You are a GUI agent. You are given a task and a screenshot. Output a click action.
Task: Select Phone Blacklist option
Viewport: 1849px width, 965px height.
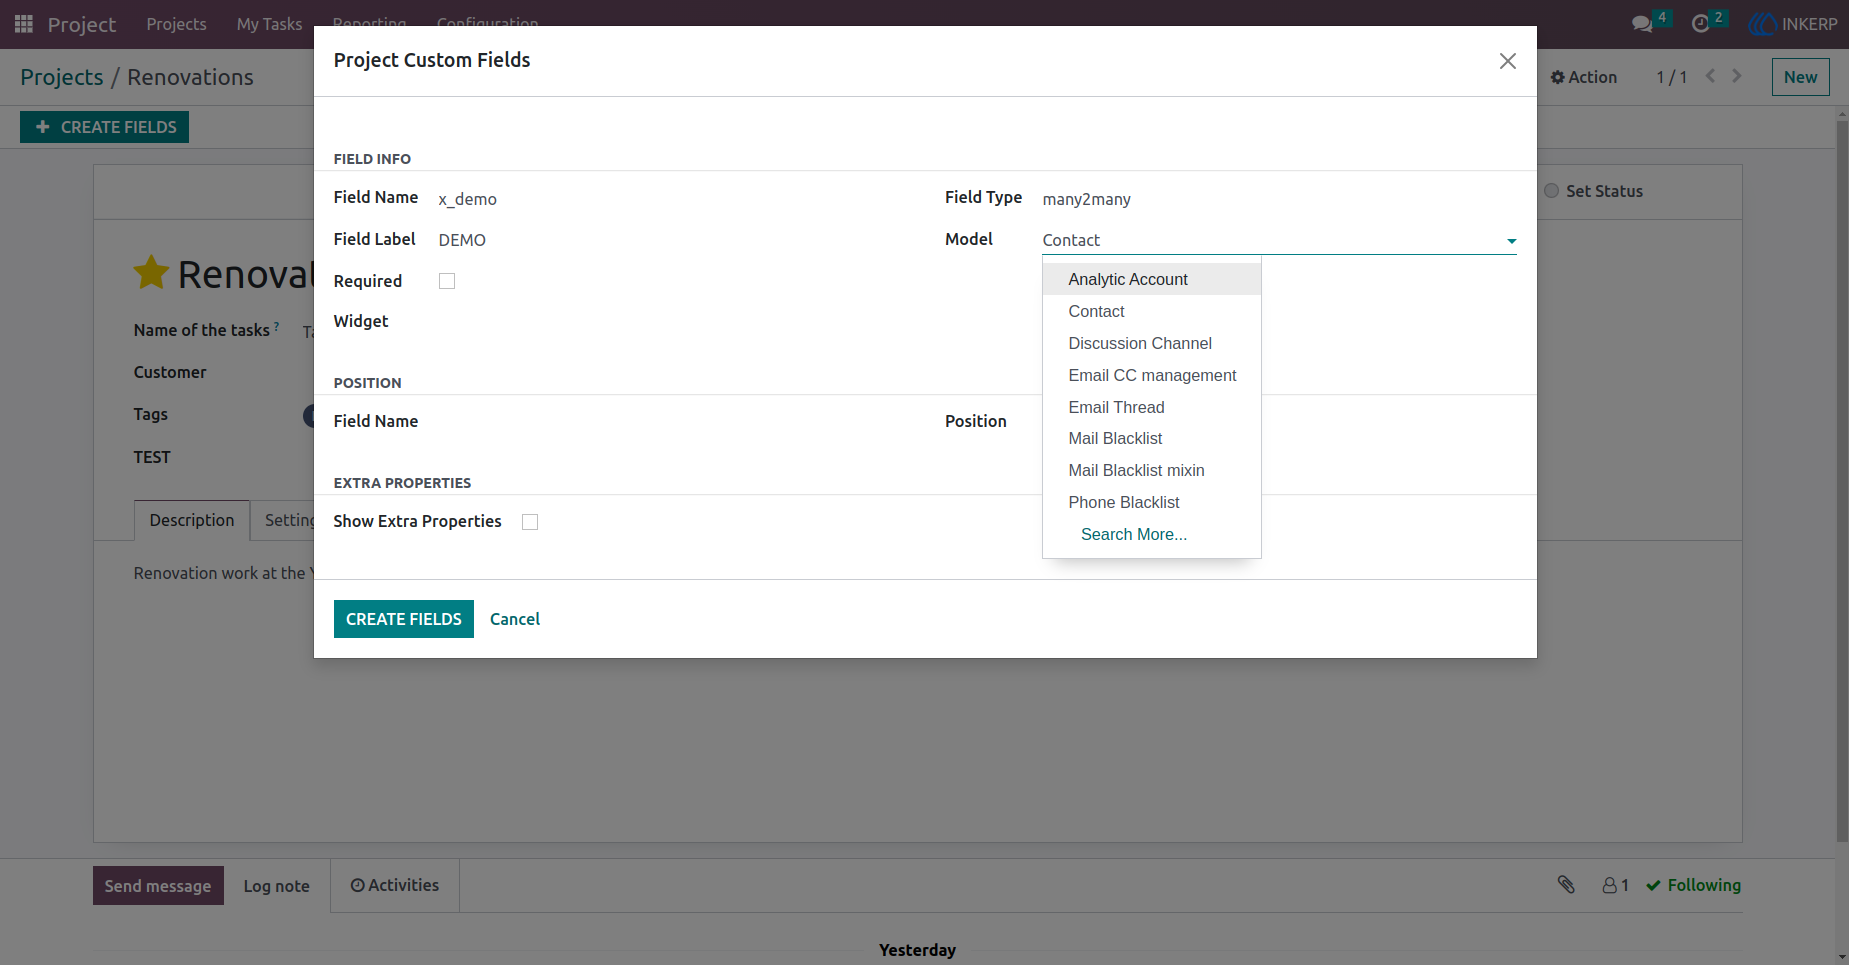pyautogui.click(x=1152, y=502)
